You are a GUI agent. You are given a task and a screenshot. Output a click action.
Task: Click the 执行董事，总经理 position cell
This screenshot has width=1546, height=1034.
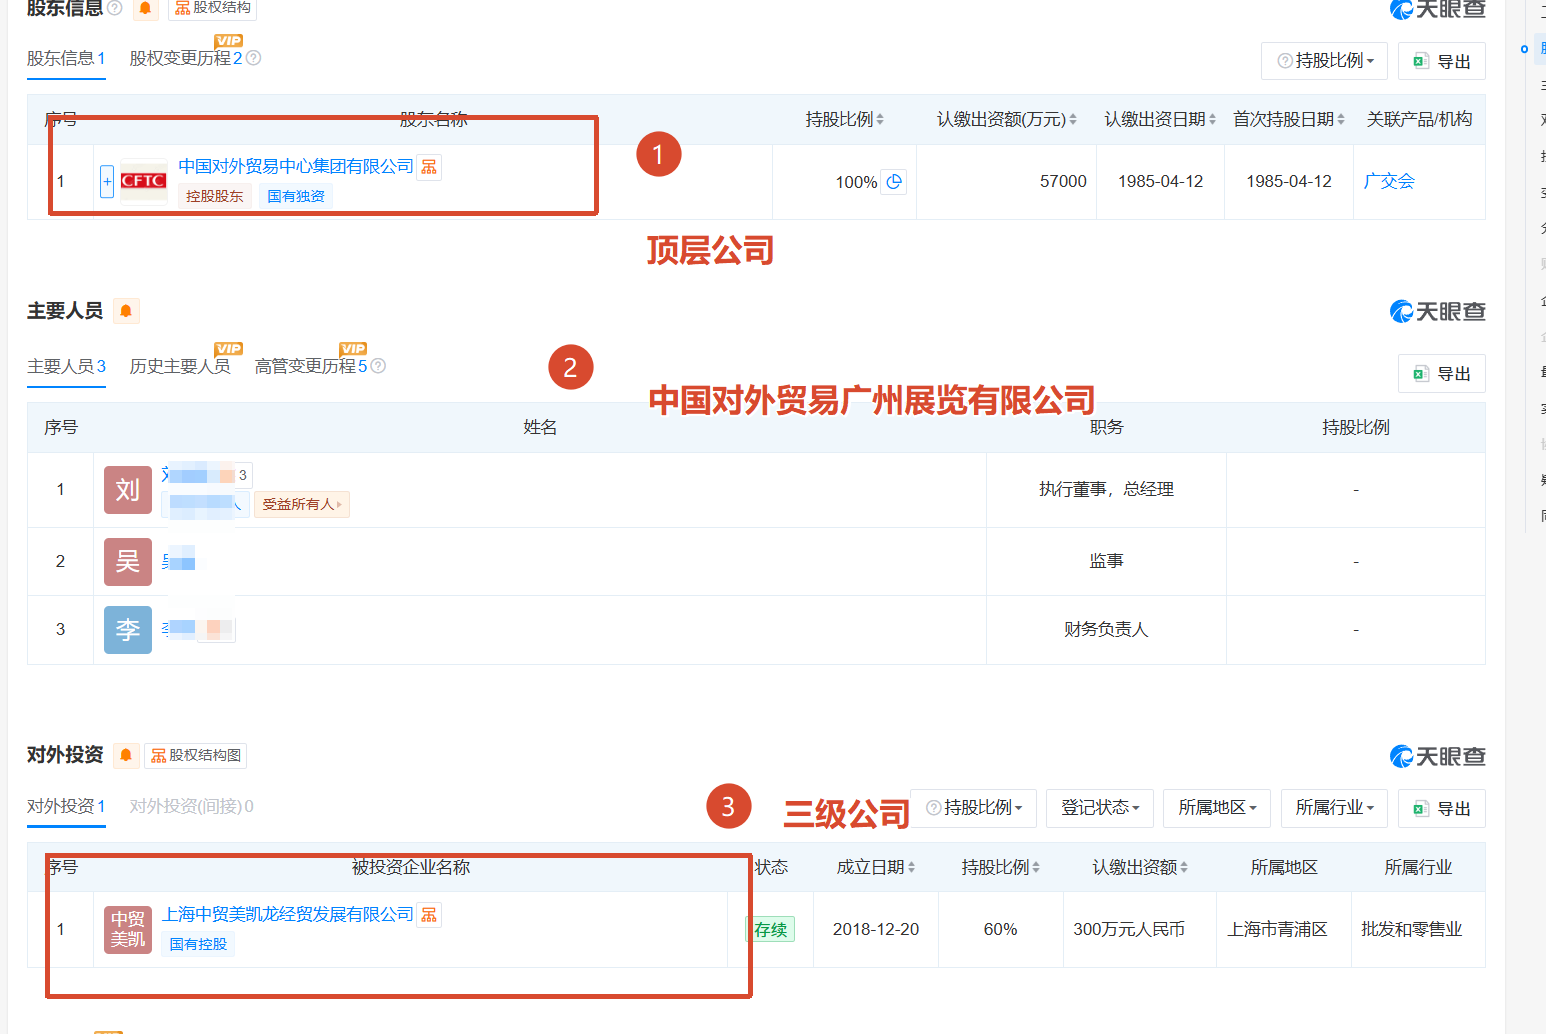(x=1106, y=489)
